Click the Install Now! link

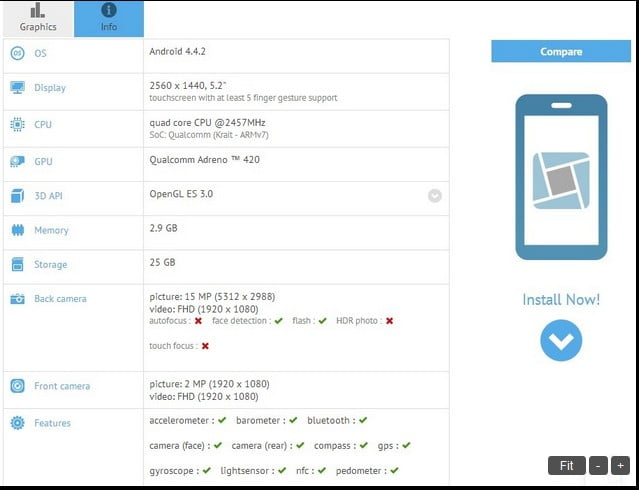[561, 299]
